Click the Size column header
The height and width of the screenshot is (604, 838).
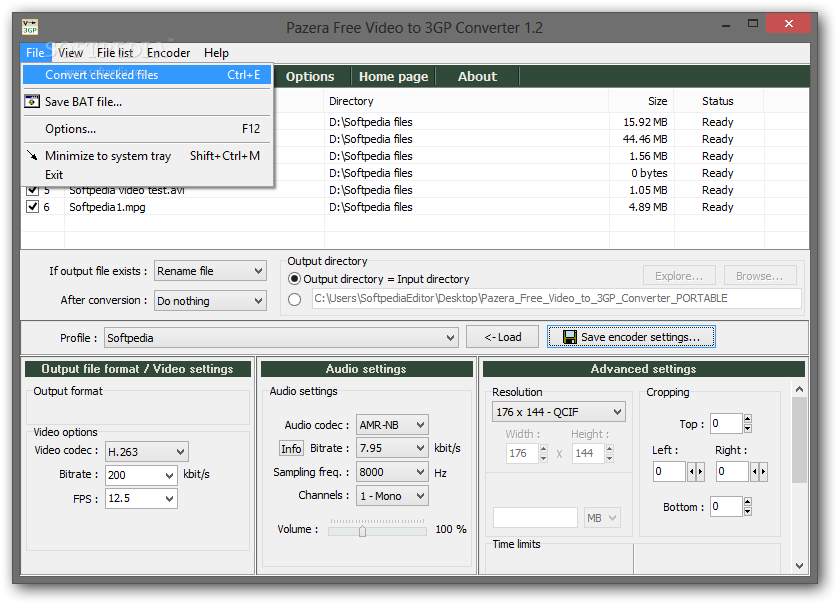pyautogui.click(x=641, y=101)
